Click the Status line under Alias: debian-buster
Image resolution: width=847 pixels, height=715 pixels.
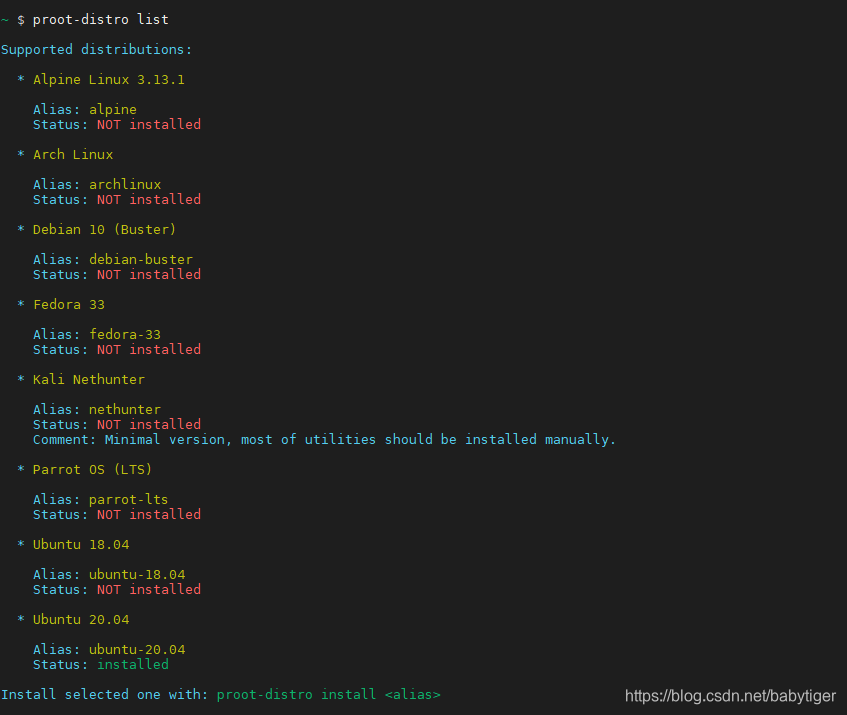point(117,275)
